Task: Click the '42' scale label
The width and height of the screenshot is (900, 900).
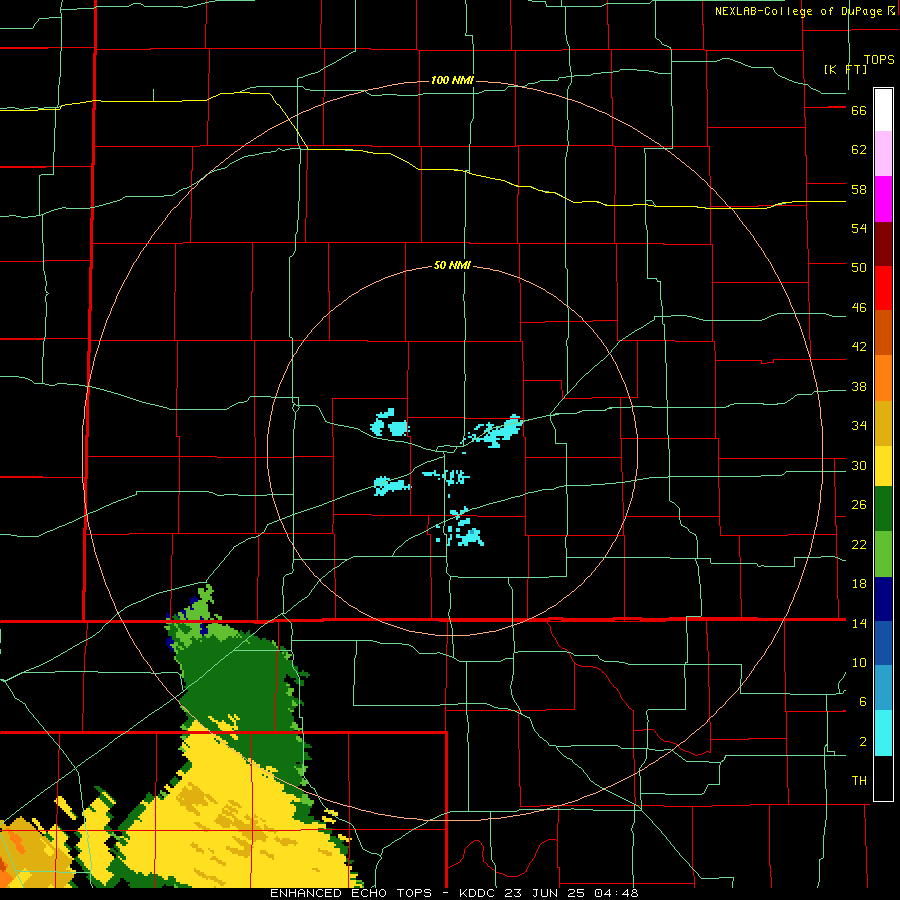Action: (x=859, y=347)
